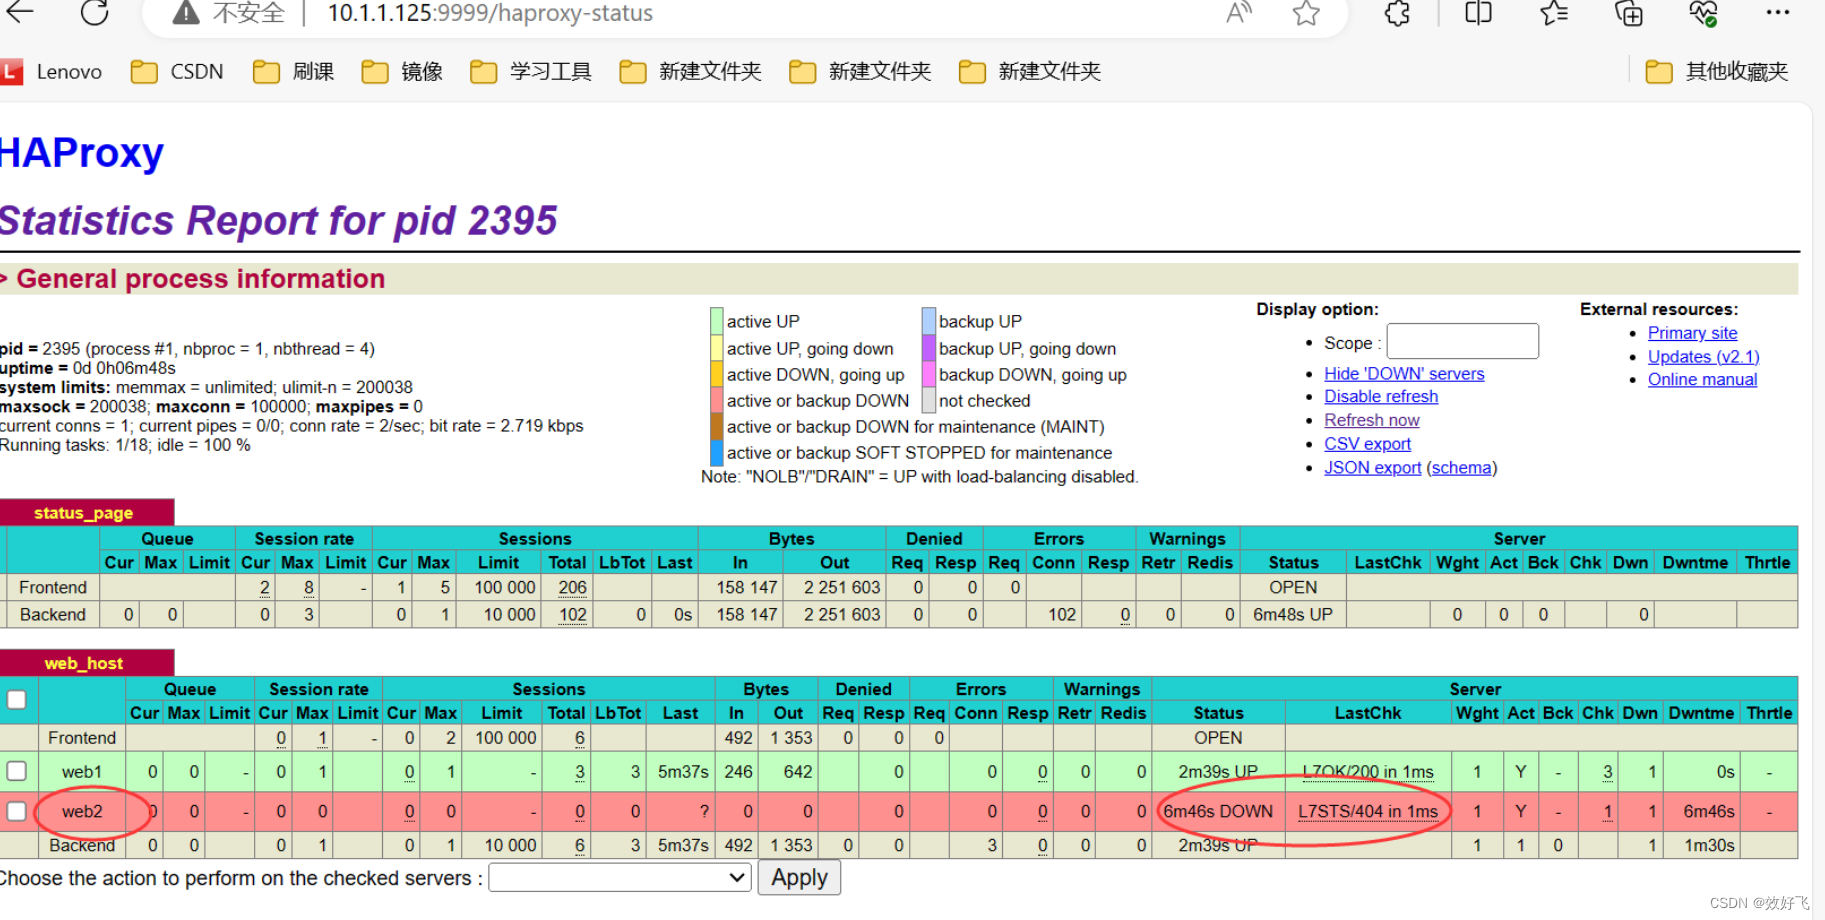
Task: Click the web_host proxy label
Action: pyautogui.click(x=83, y=663)
